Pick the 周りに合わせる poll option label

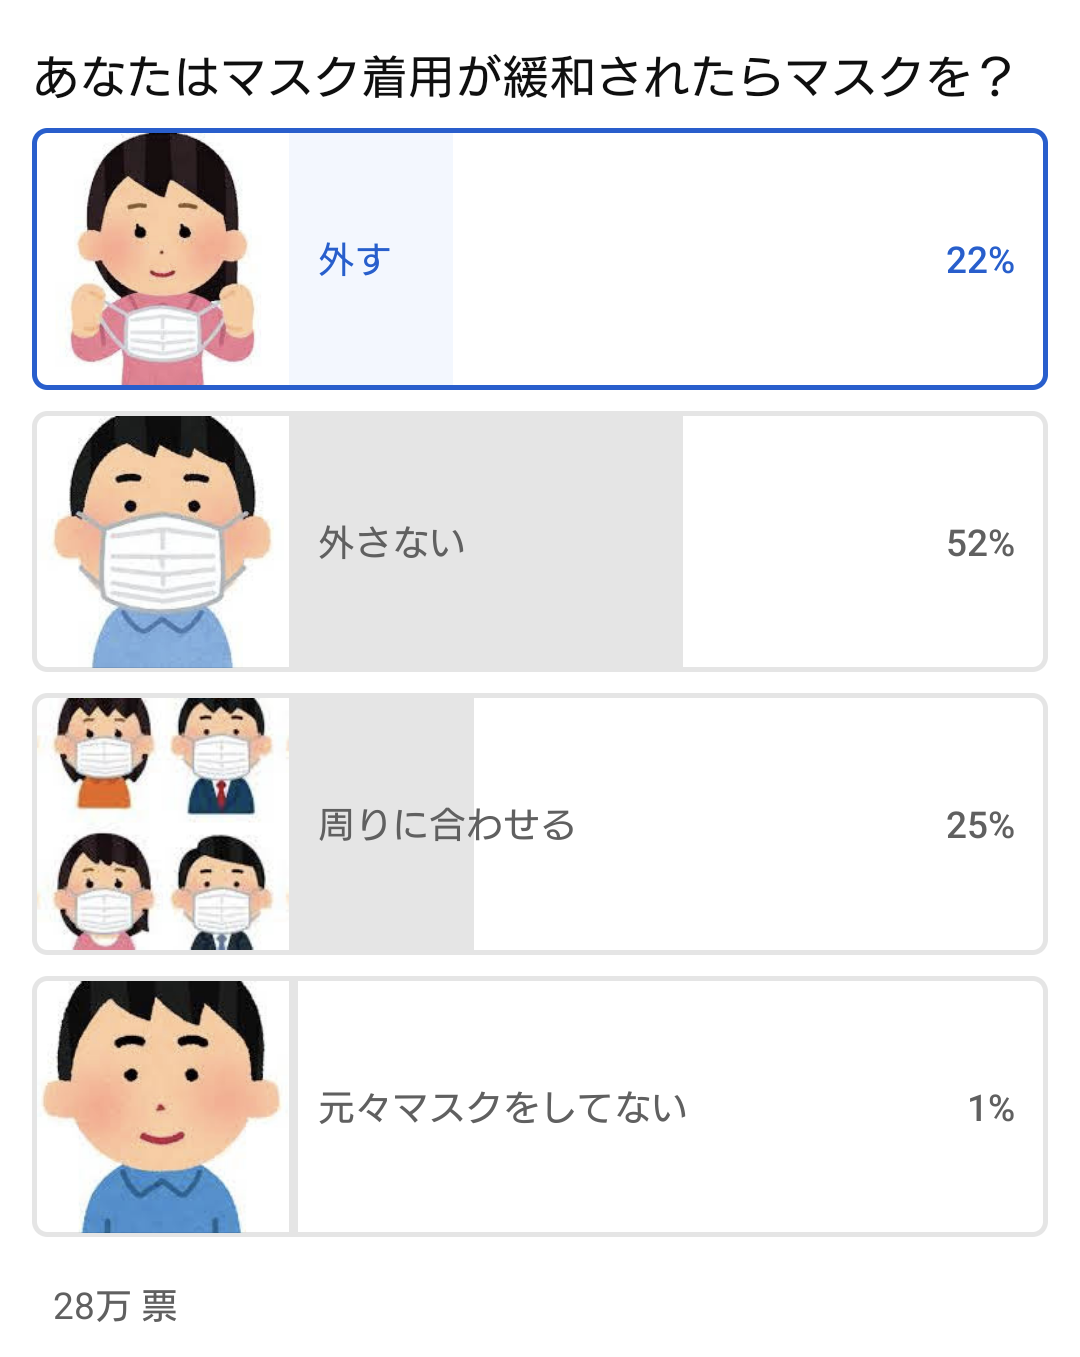point(447,825)
